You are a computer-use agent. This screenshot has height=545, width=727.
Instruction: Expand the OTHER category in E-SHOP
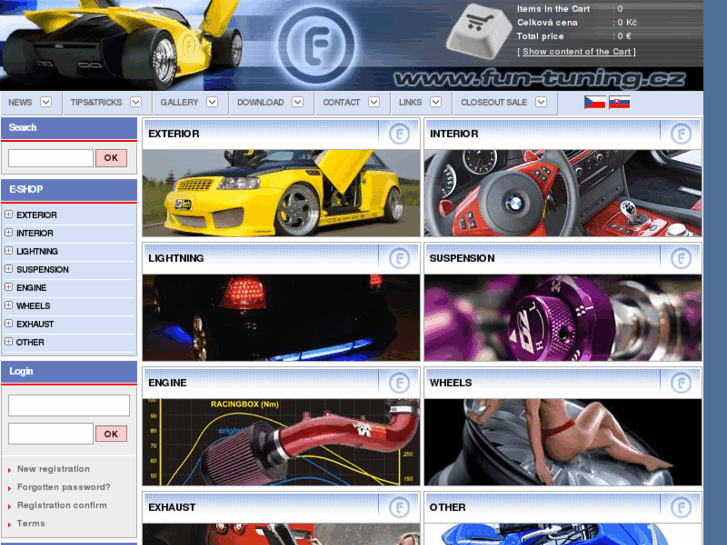point(9,341)
